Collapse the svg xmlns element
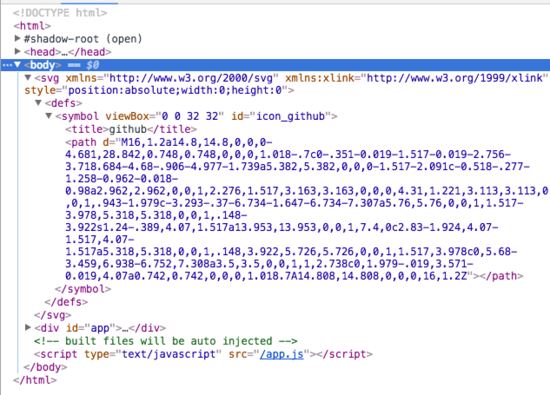The width and height of the screenshot is (550, 395). pos(28,78)
